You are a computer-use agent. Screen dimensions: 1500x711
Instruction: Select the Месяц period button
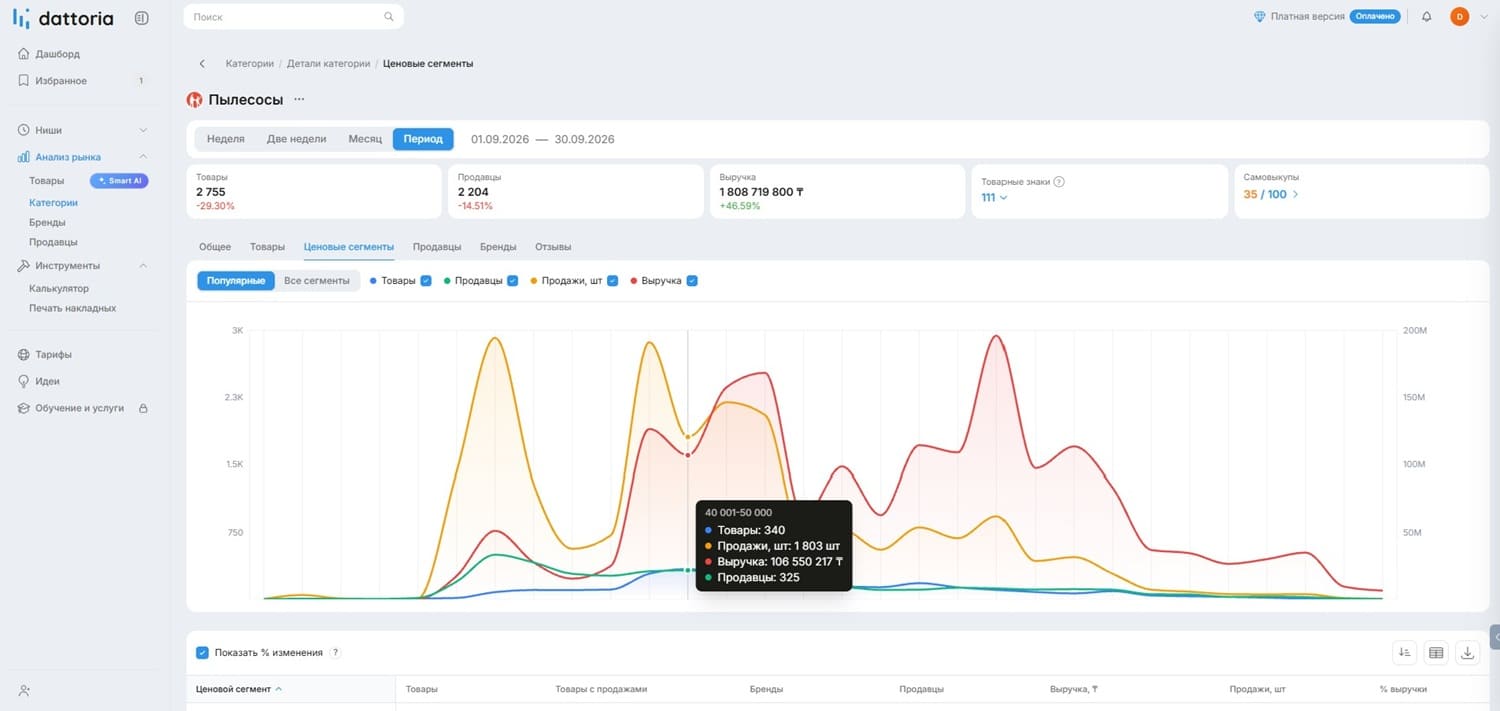coord(365,139)
